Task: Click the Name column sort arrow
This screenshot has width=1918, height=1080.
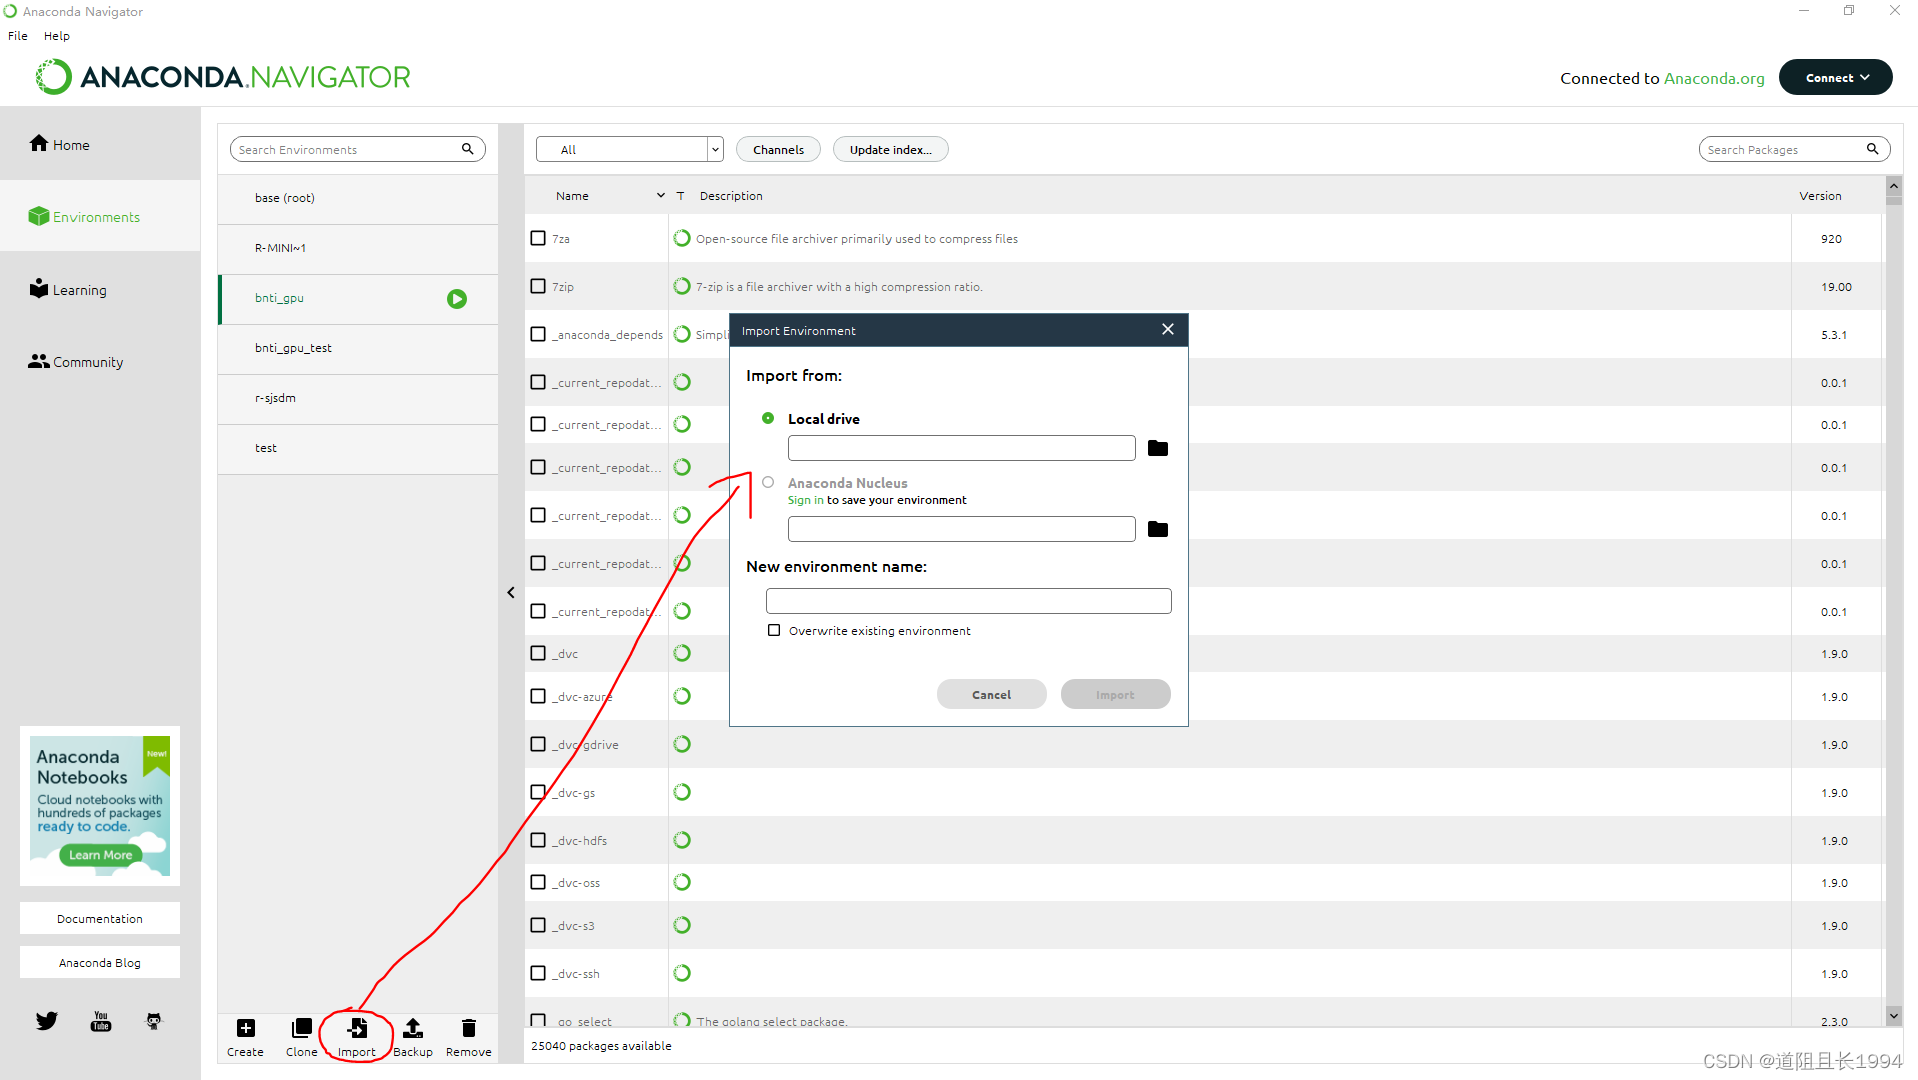Action: [660, 195]
